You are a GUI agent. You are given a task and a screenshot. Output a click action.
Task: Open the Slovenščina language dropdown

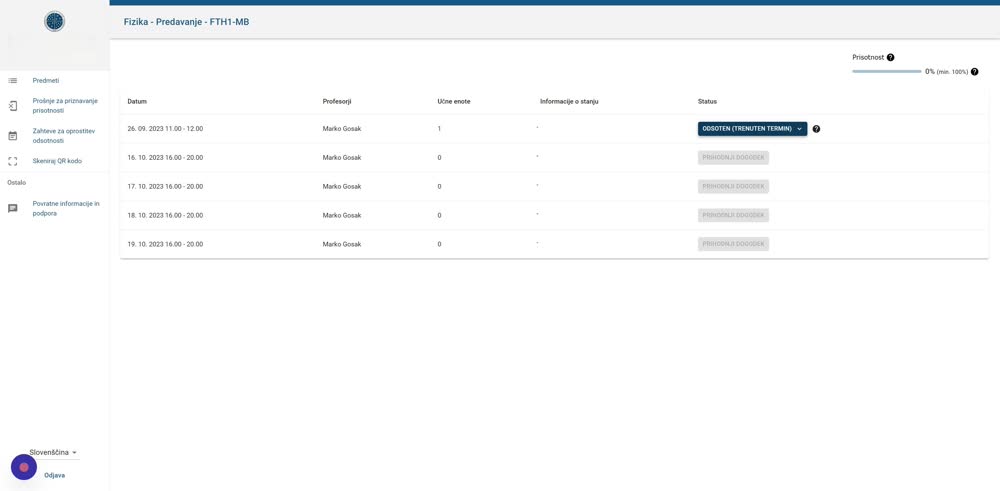(54, 452)
